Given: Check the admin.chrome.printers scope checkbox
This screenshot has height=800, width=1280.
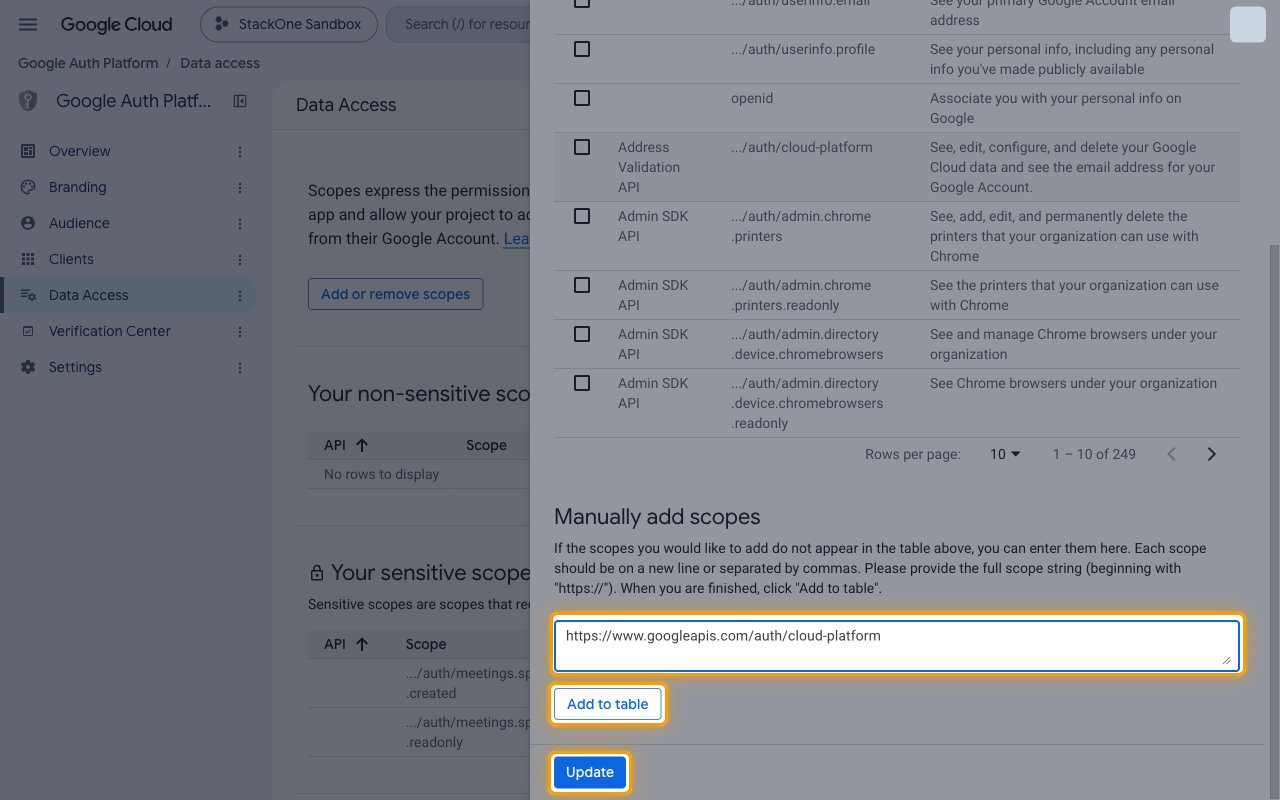Looking at the screenshot, I should coord(582,216).
